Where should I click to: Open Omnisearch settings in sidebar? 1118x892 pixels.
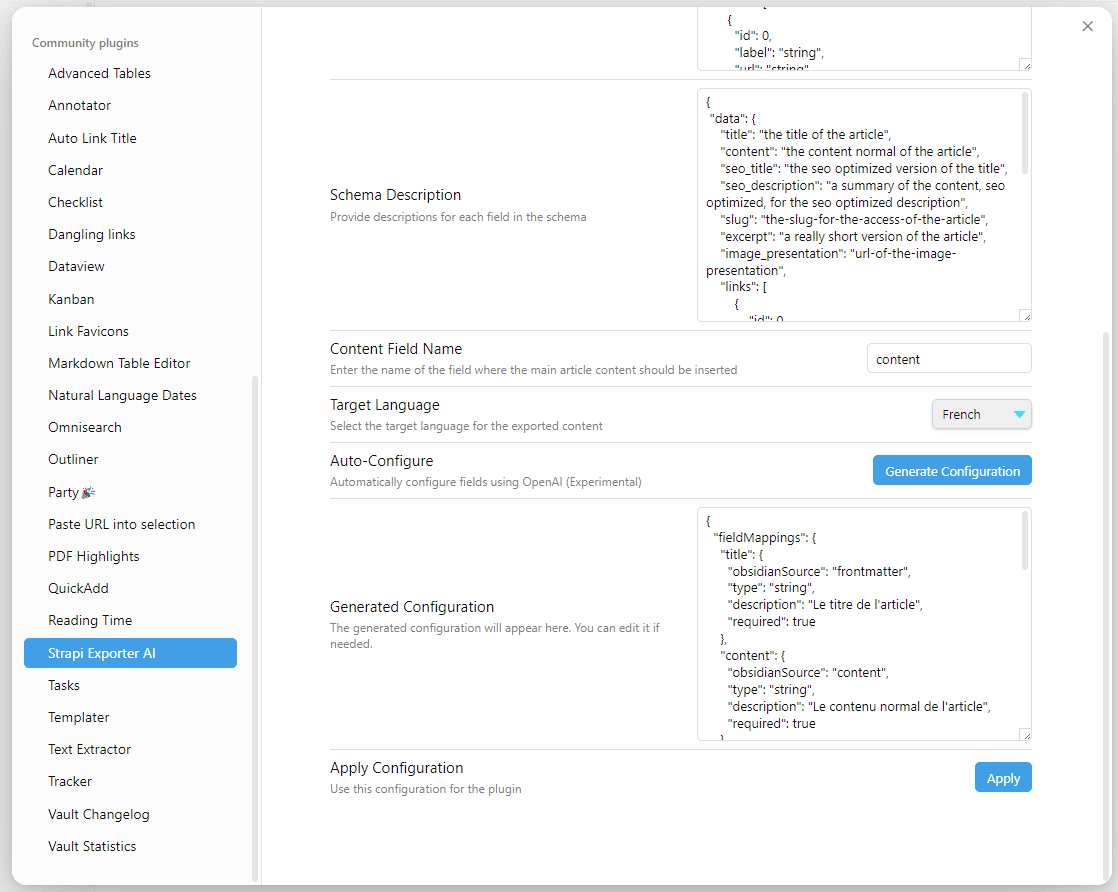85,427
